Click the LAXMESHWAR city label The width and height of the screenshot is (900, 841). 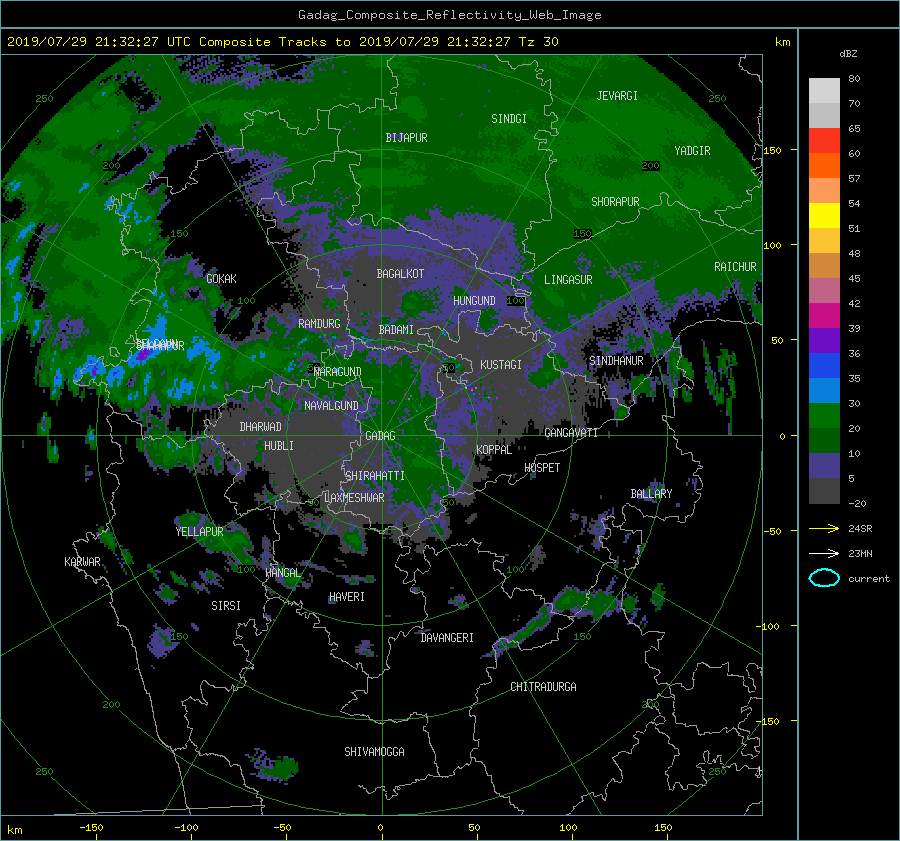(x=354, y=498)
